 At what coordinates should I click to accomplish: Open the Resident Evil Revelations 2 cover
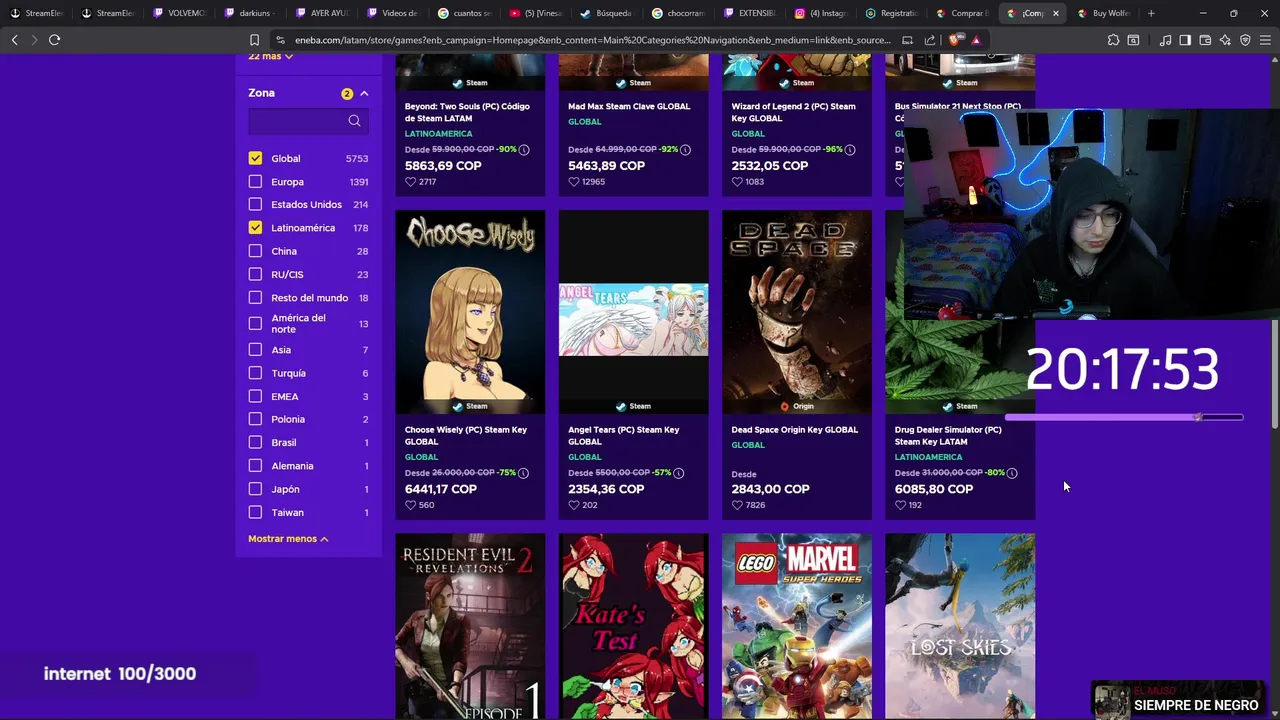coord(470,626)
